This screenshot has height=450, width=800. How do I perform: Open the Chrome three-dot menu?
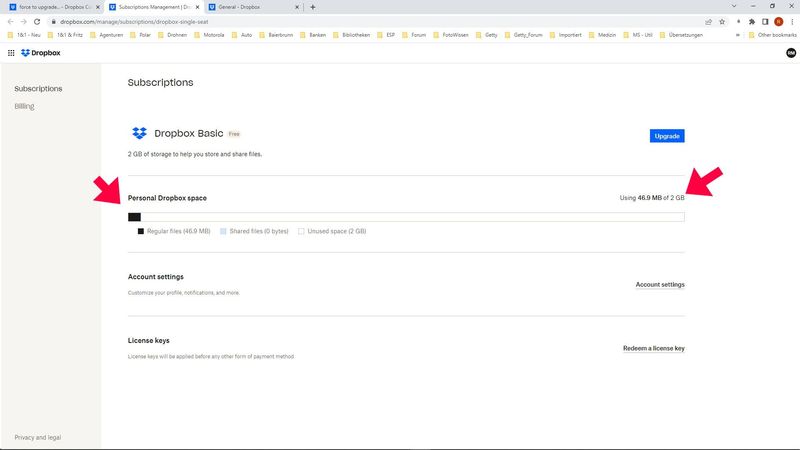(x=792, y=22)
